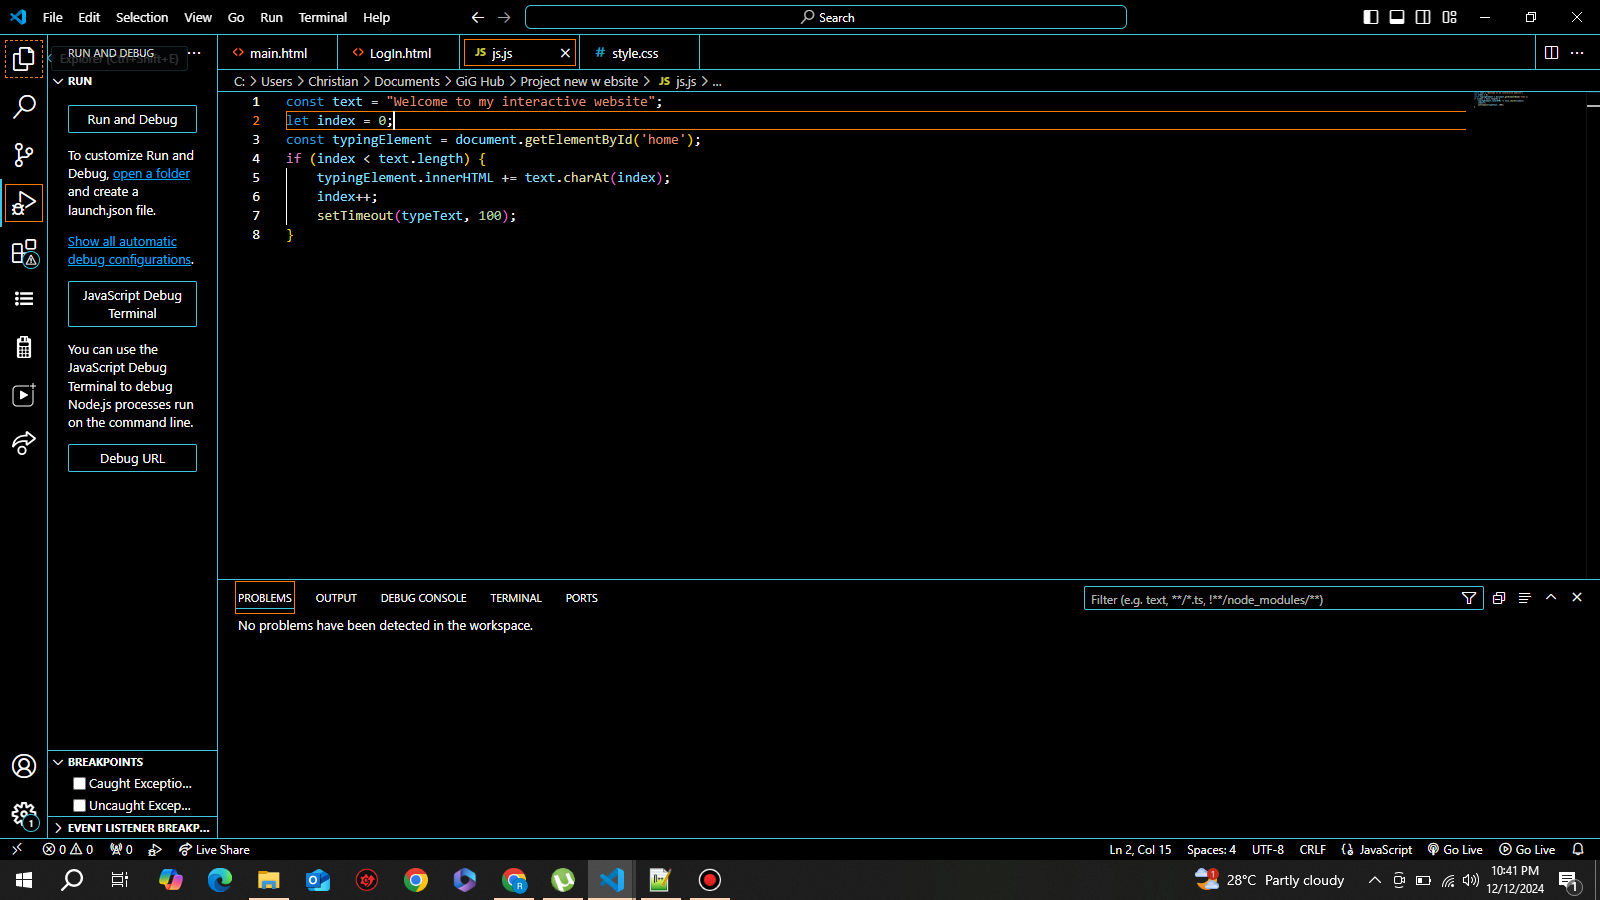Enable Caught Exceptions breakpoint checkbox
Viewport: 1600px width, 900px height.
pos(80,784)
